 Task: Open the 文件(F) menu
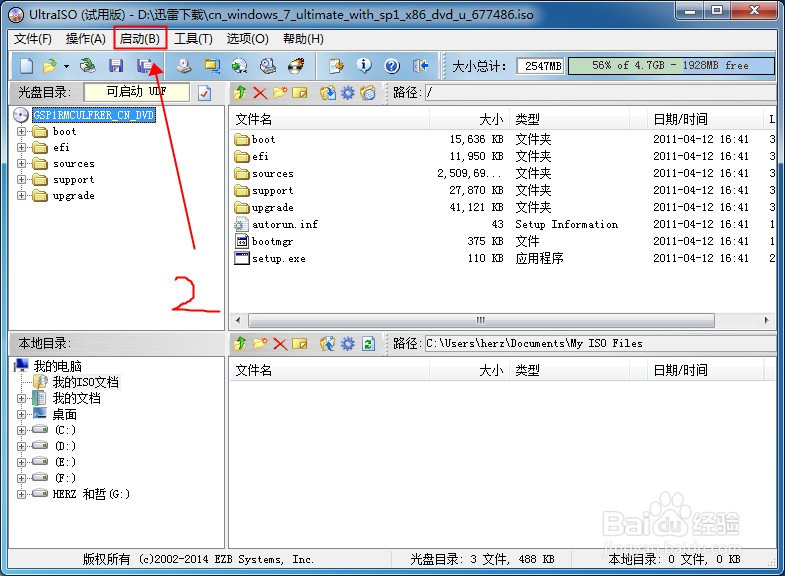point(33,39)
